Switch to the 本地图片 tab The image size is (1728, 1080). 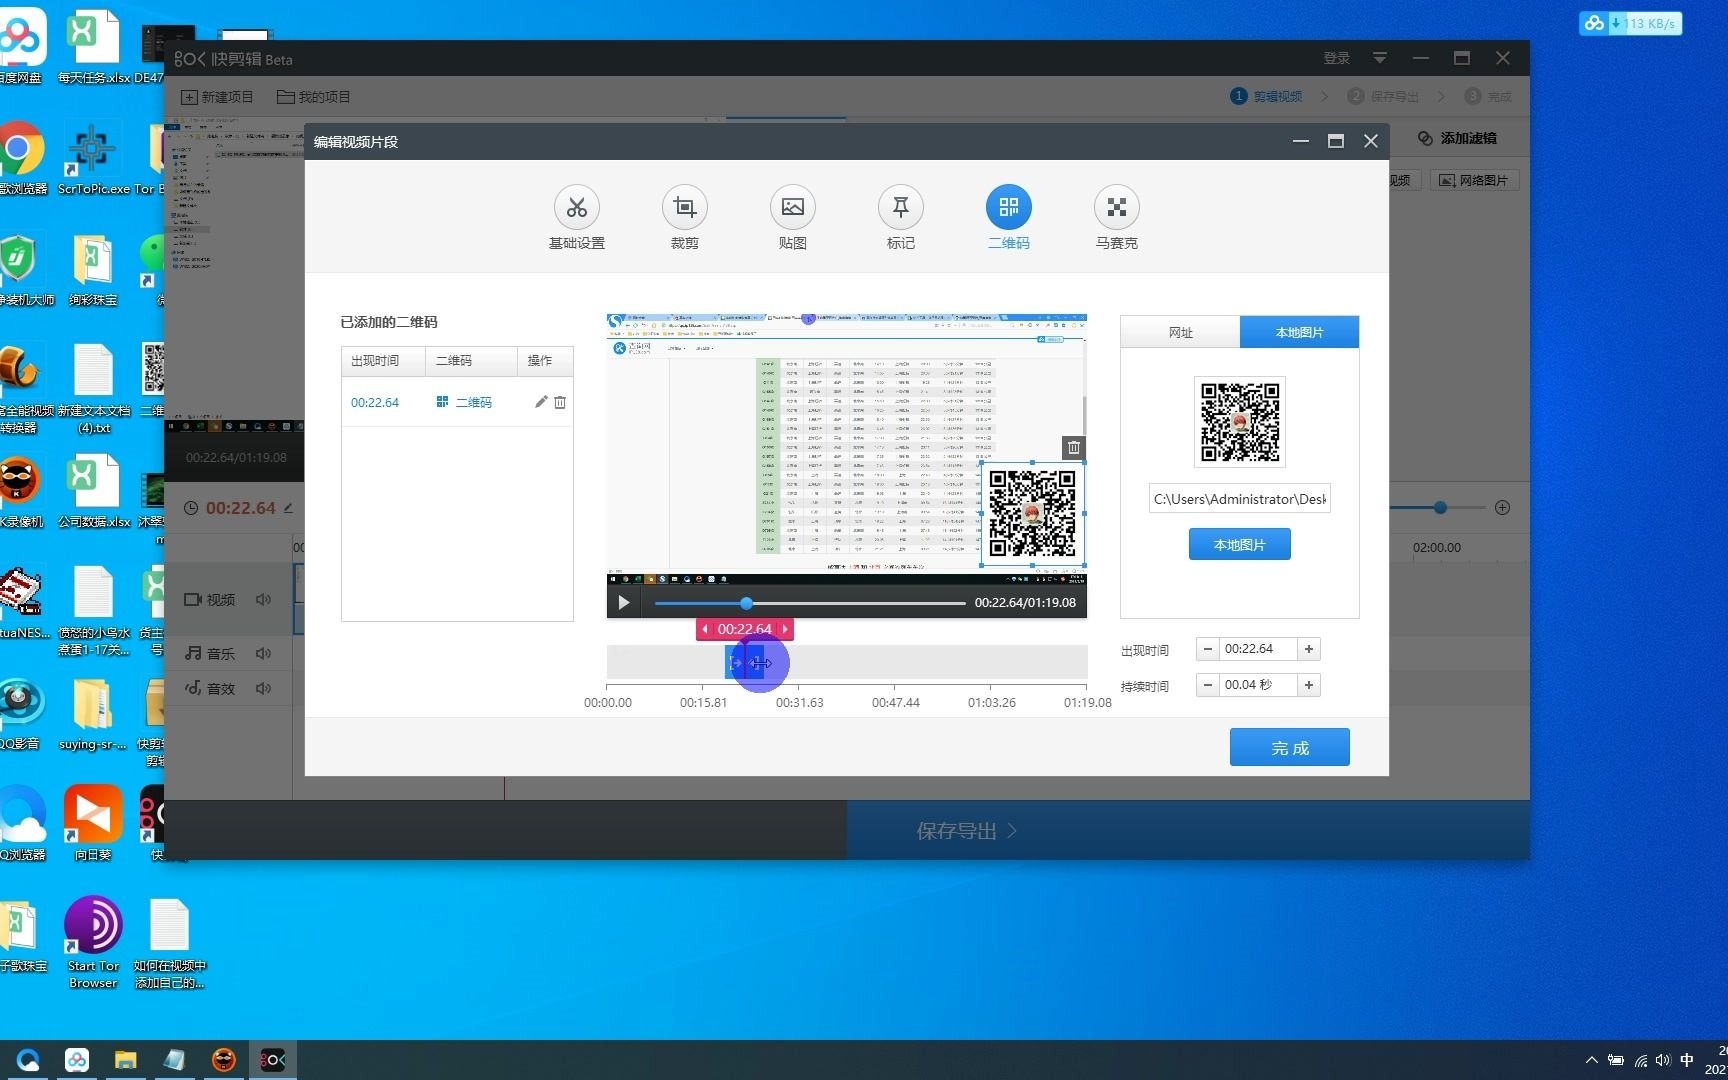(x=1299, y=332)
